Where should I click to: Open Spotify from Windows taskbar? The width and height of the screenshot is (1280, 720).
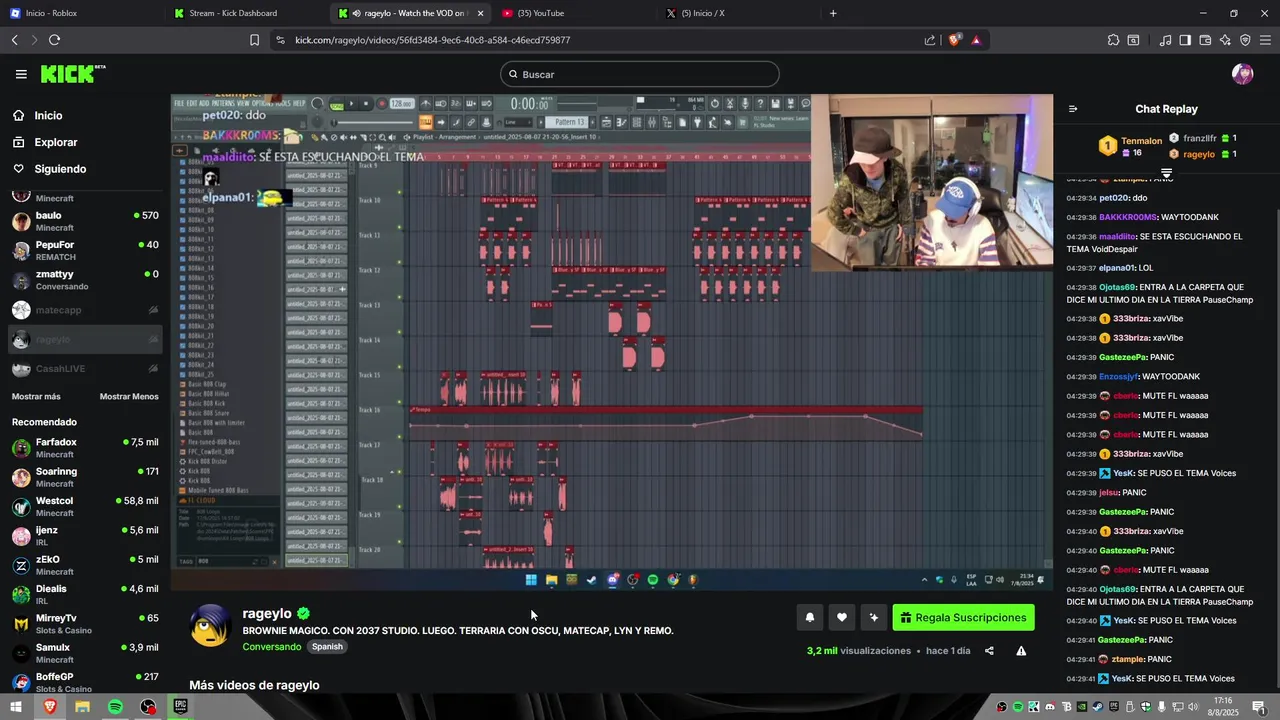[115, 707]
